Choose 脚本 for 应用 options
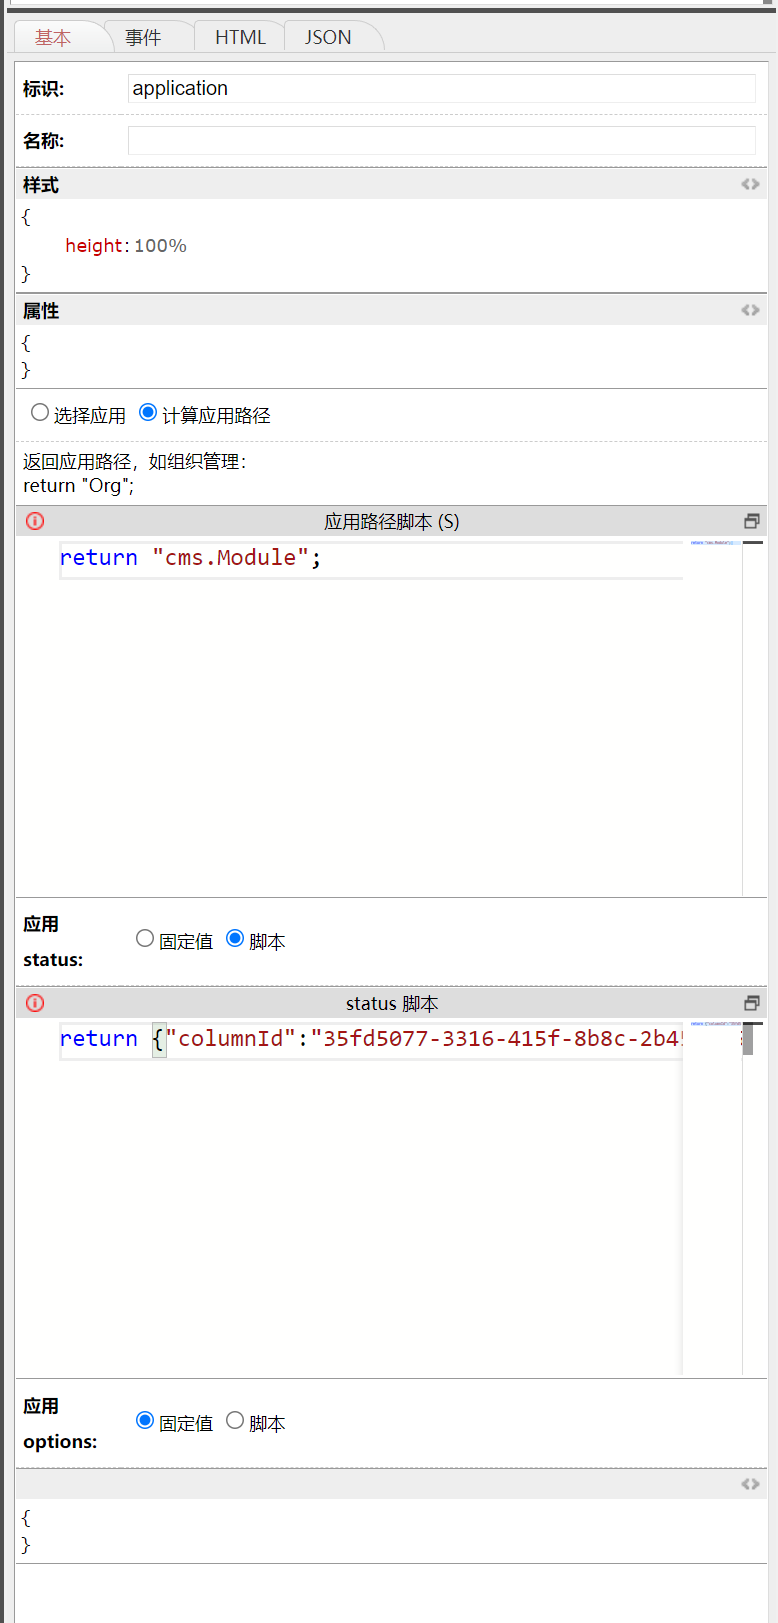Screen dimensions: 778x1623 [x=235, y=1420]
